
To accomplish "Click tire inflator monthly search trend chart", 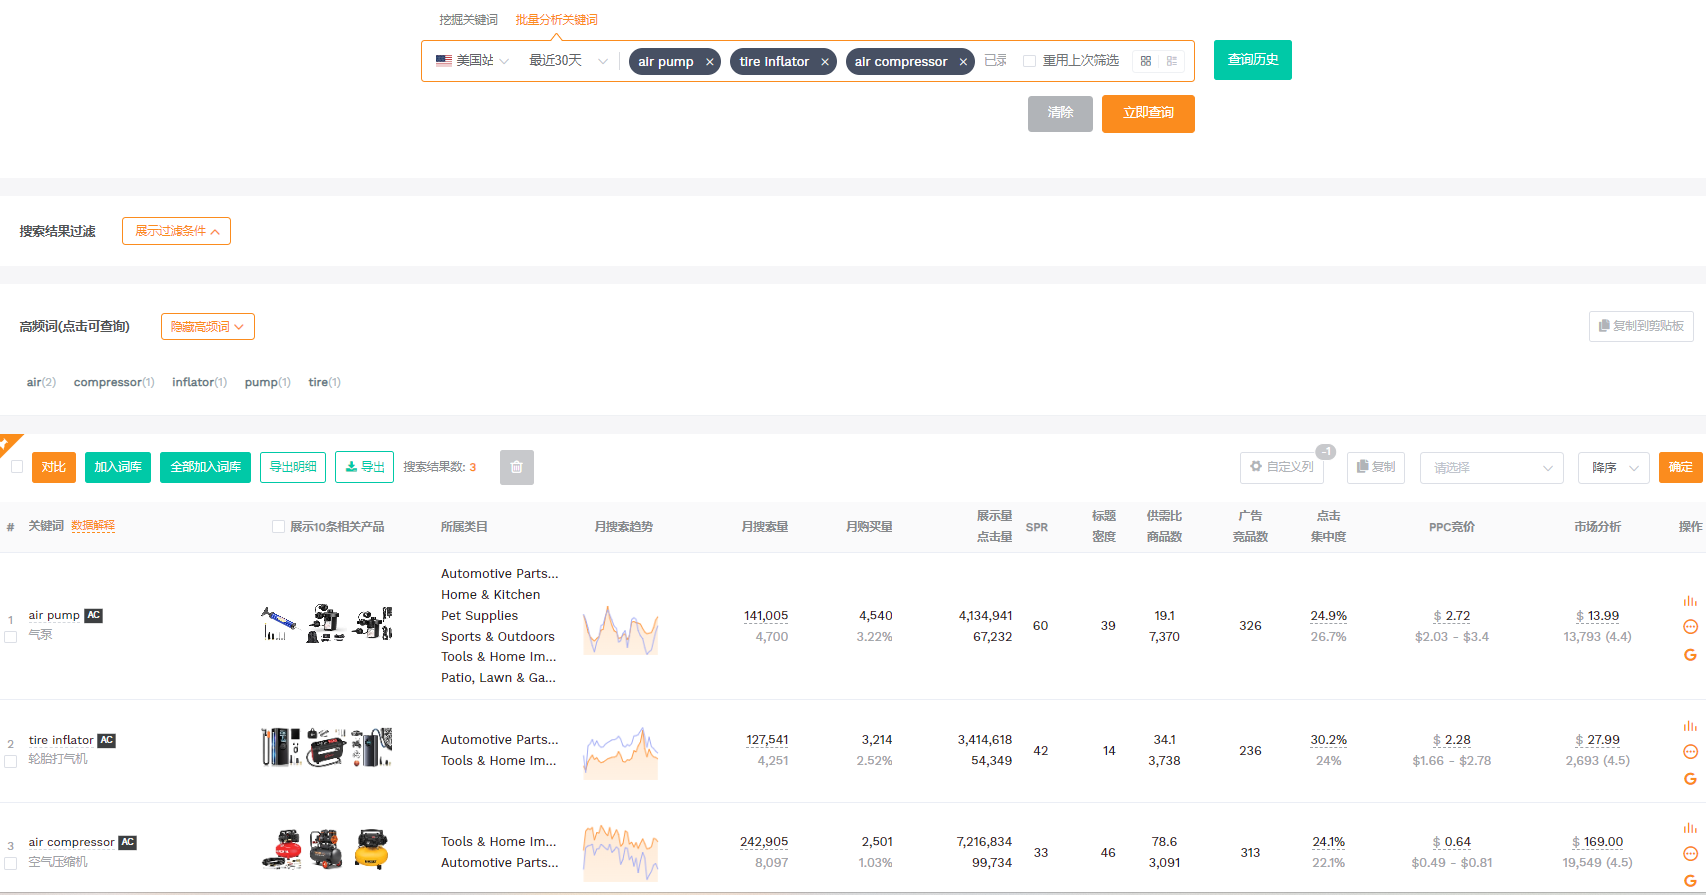I will pyautogui.click(x=621, y=753).
